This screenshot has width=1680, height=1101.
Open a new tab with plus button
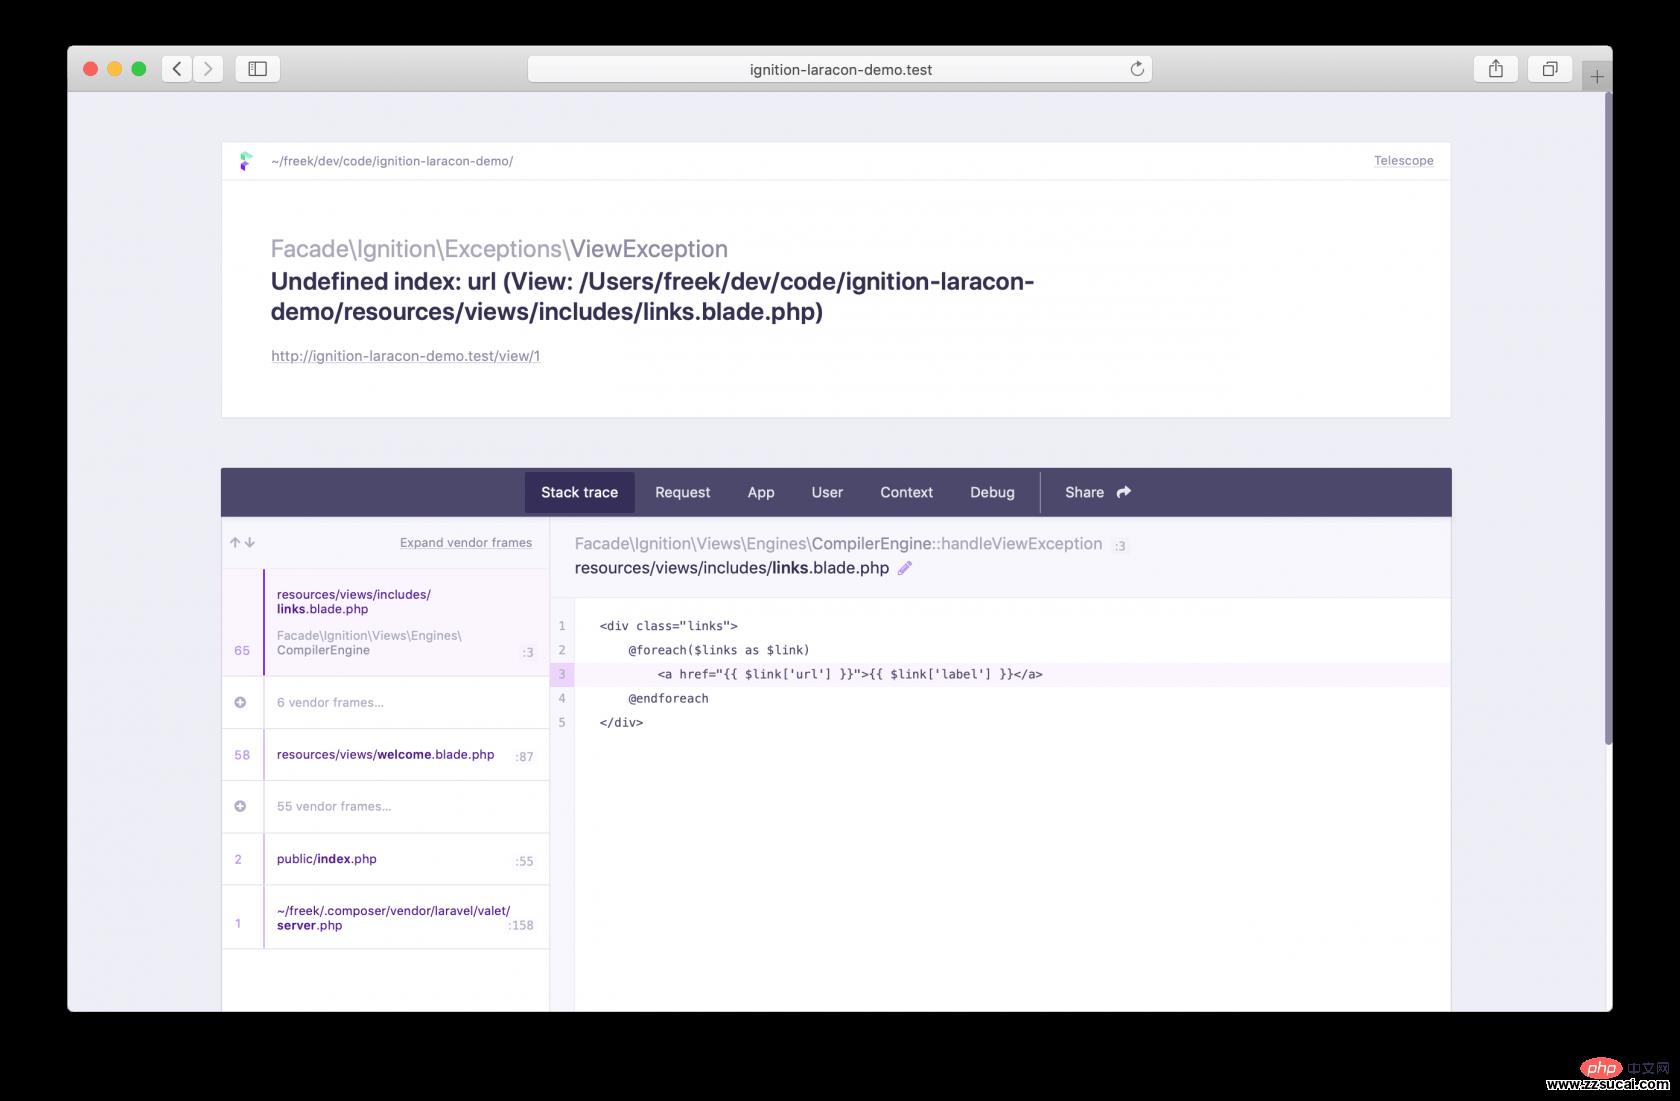1597,76
